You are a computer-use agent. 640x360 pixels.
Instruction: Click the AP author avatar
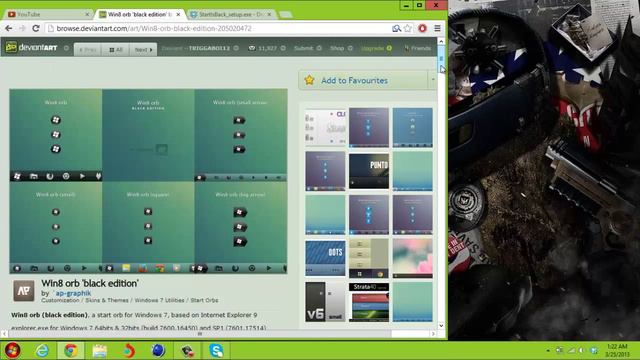24,291
